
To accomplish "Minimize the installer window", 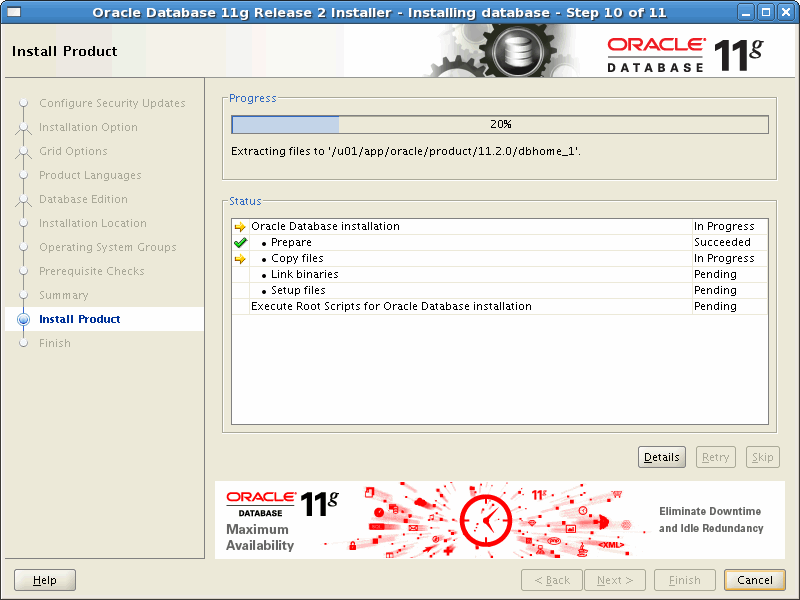I will (x=746, y=12).
